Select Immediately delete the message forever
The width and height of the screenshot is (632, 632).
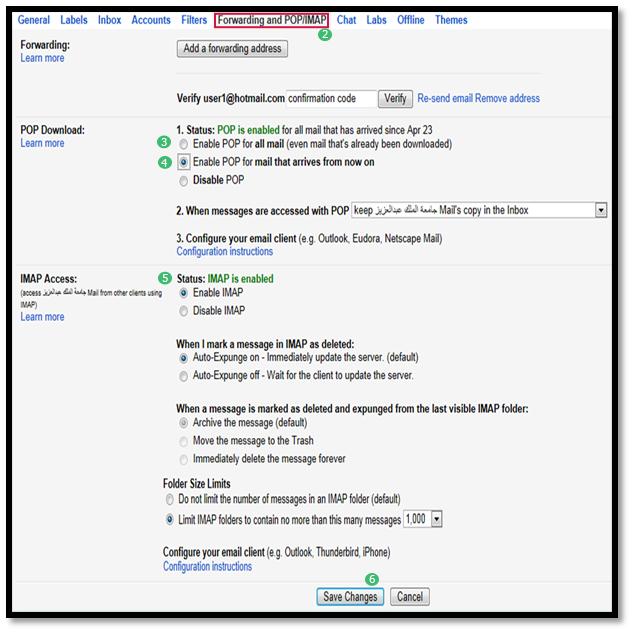pyautogui.click(x=183, y=459)
